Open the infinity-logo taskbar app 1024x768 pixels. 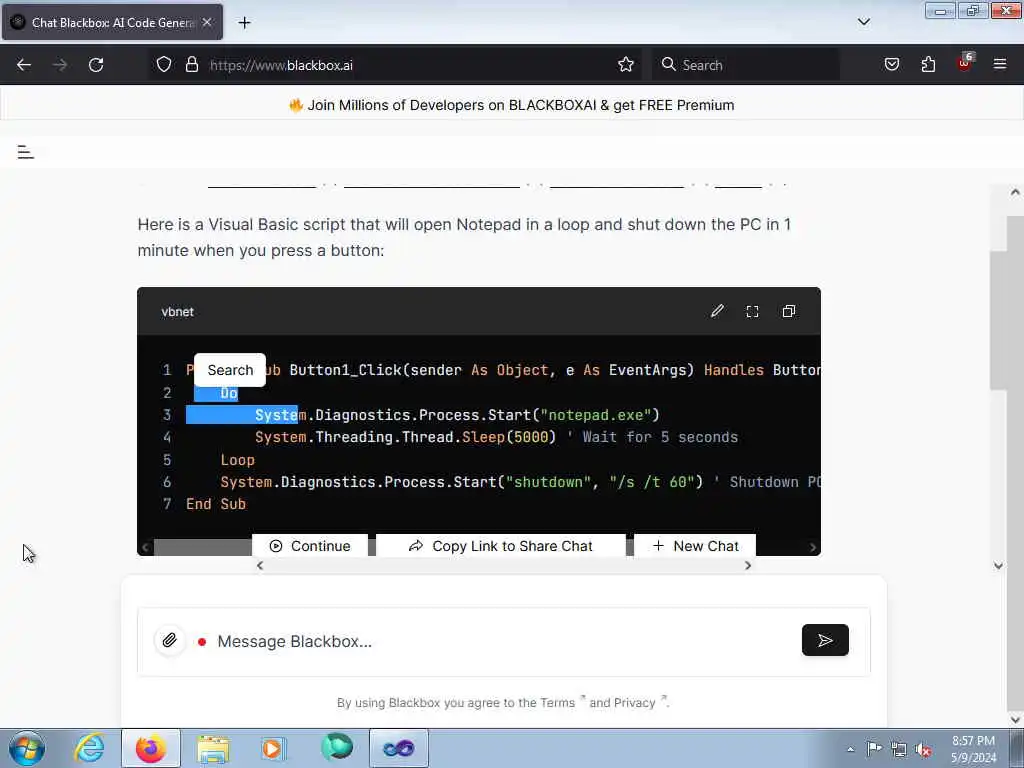pos(398,748)
